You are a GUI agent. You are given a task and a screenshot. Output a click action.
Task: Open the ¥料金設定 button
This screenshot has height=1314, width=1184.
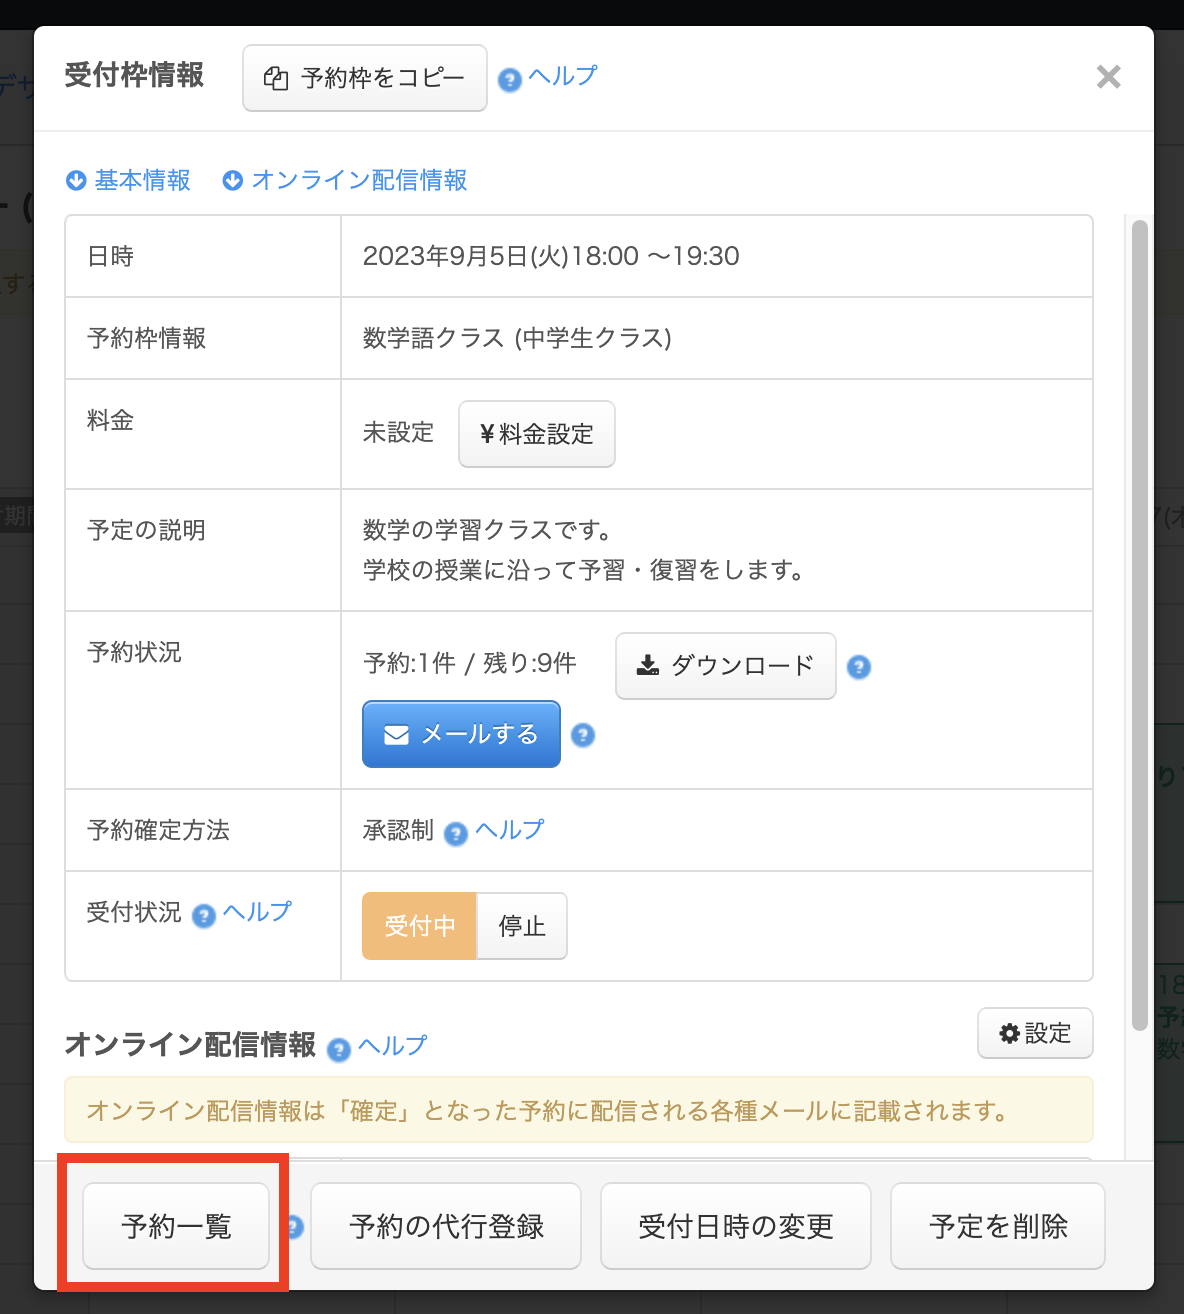536,434
